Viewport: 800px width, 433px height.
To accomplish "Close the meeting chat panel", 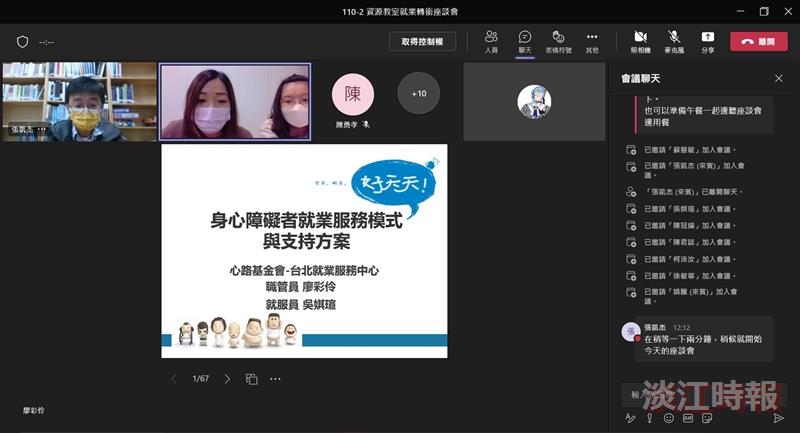I will click(x=779, y=79).
